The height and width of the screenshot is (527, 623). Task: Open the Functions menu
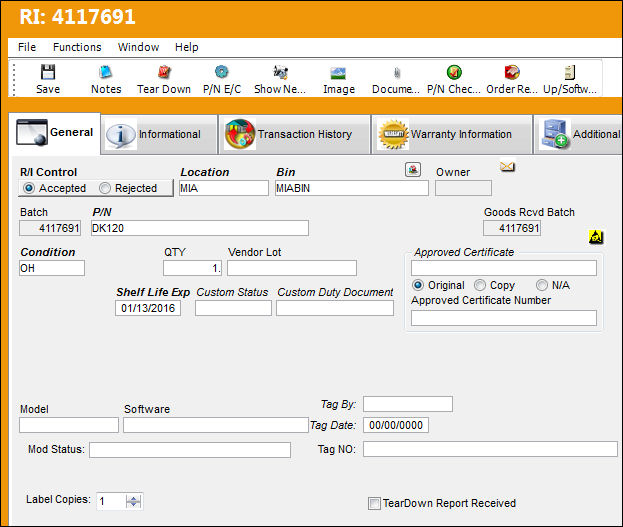(77, 47)
